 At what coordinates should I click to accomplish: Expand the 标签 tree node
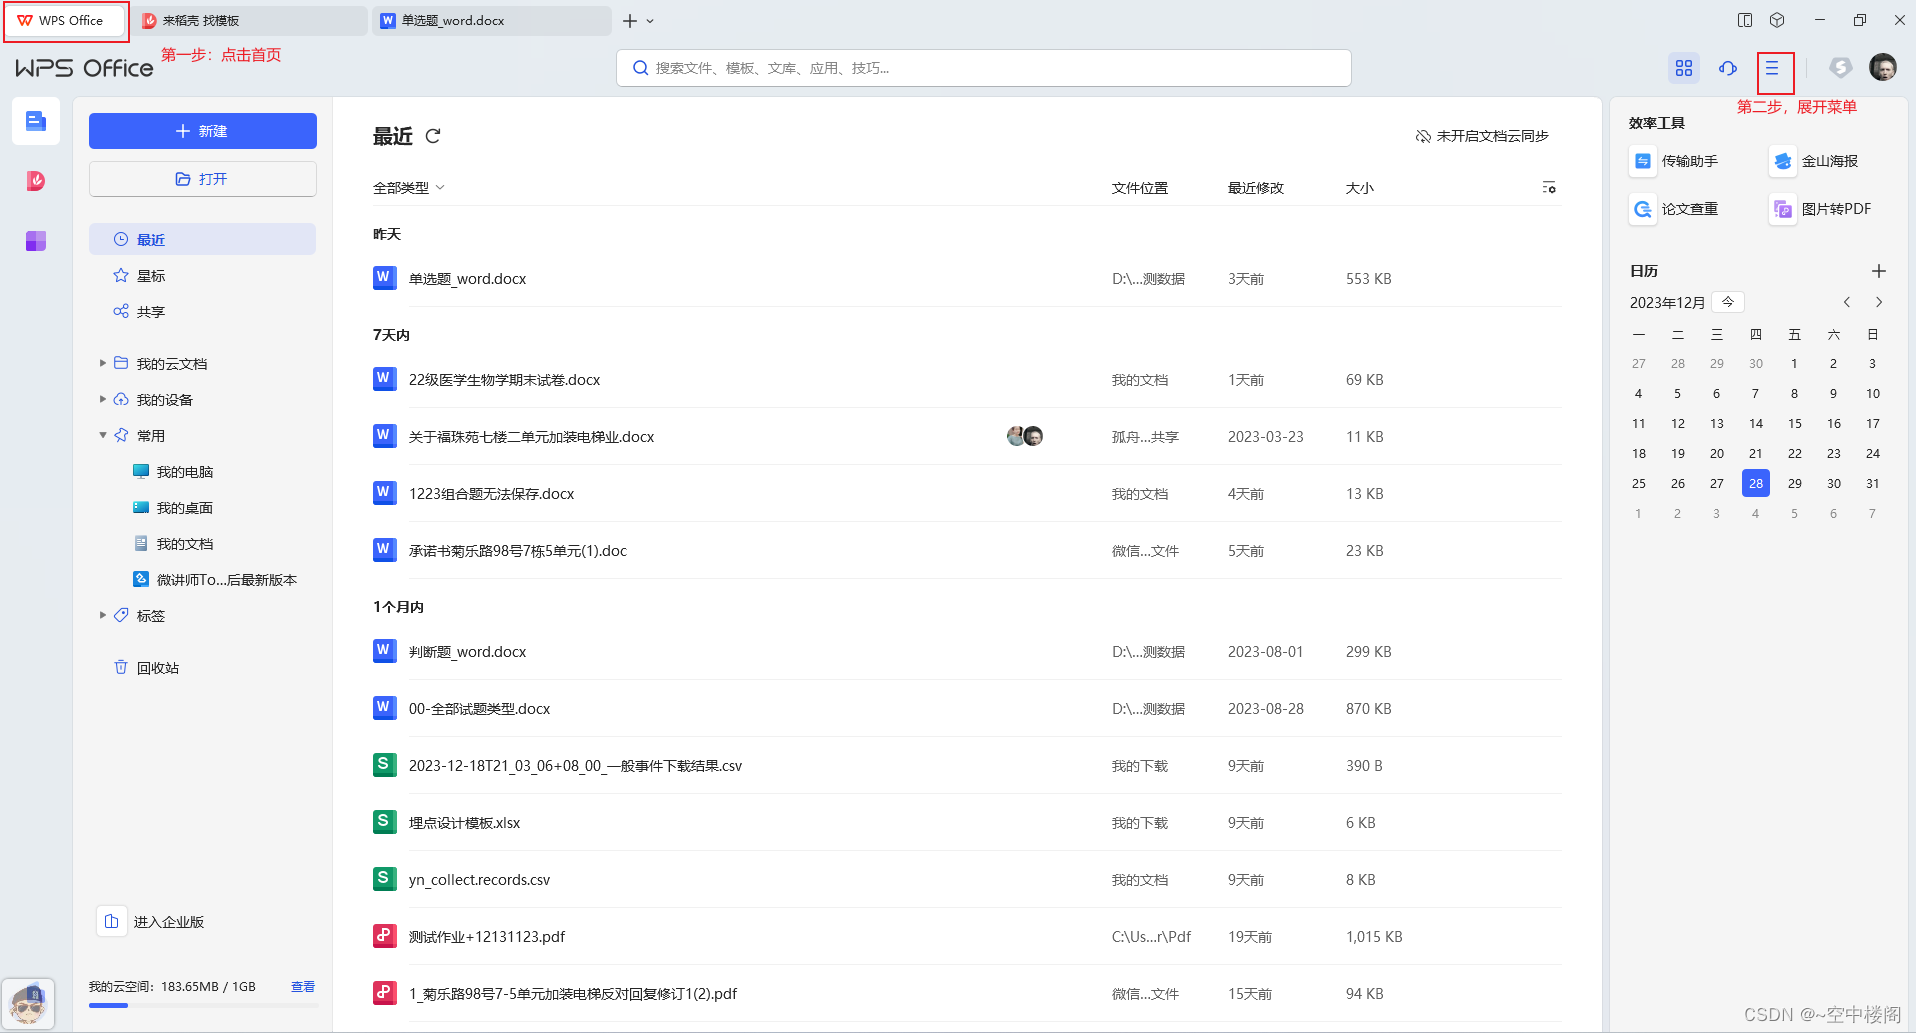(x=102, y=615)
